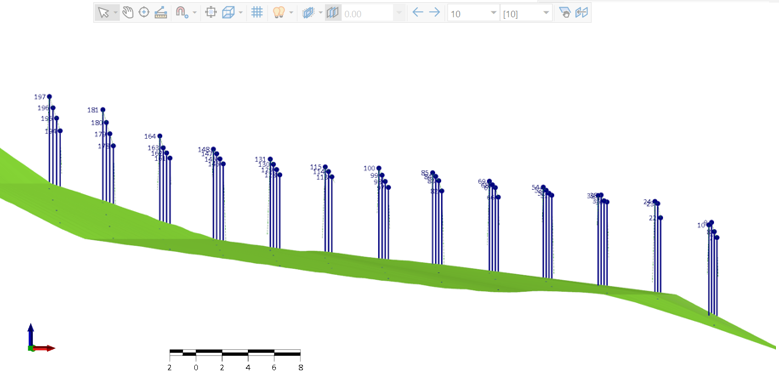Click the circular target rotate-center icon
Viewport: 779px width, 391px height.
pos(144,12)
